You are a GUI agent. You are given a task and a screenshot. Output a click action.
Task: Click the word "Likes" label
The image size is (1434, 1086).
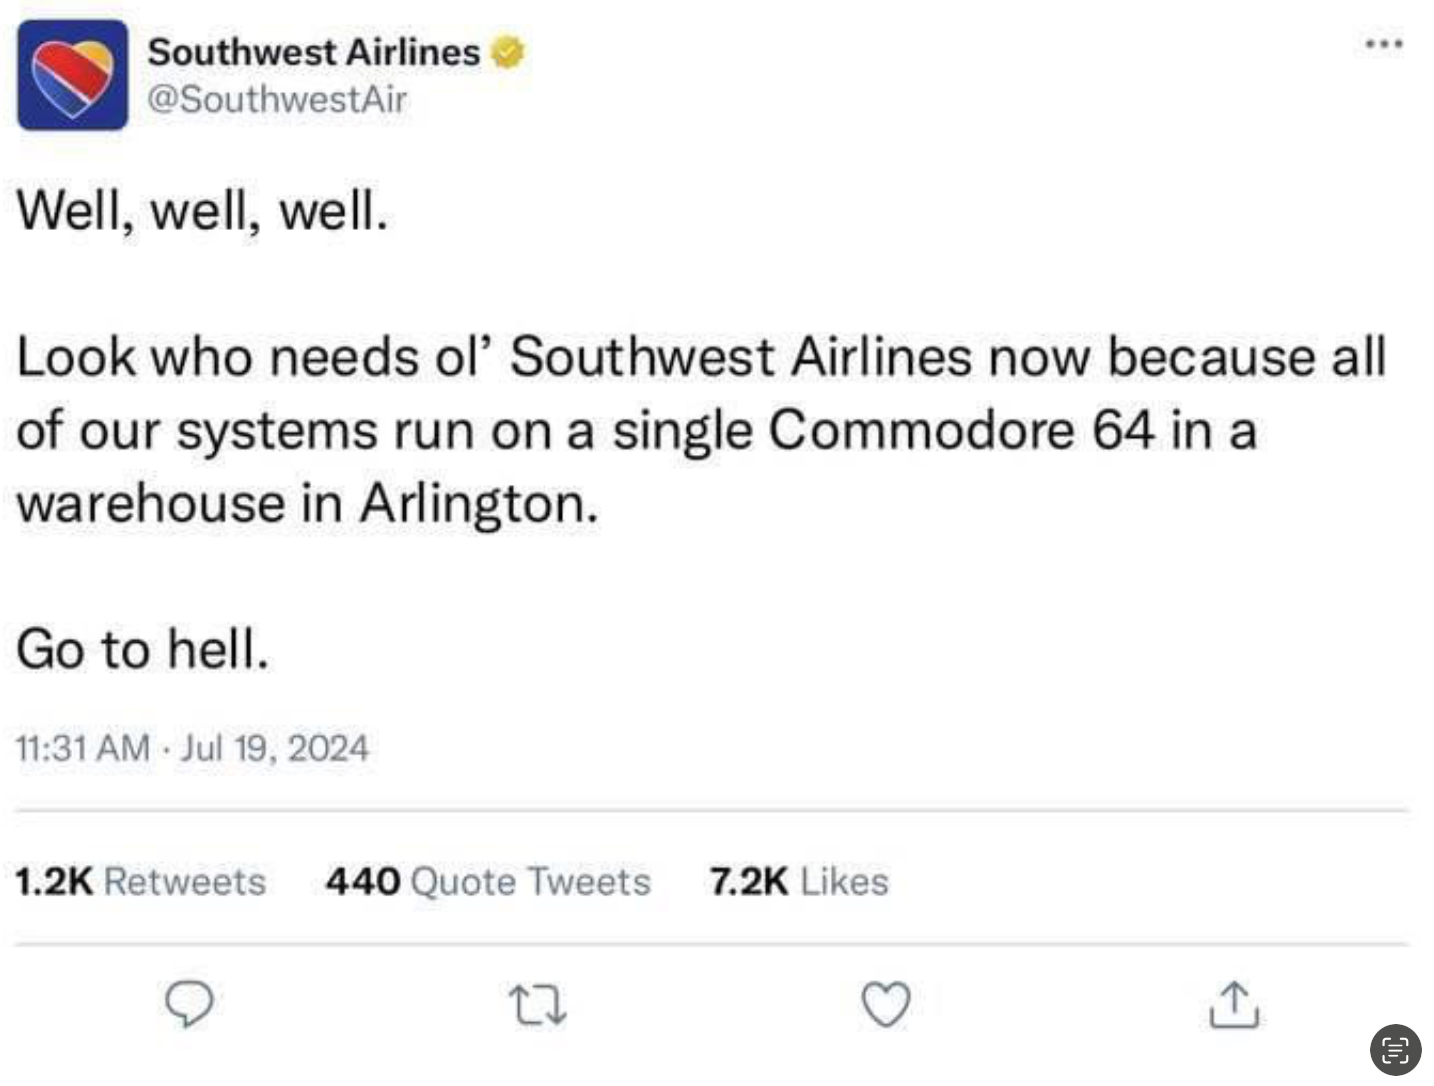[x=844, y=882]
